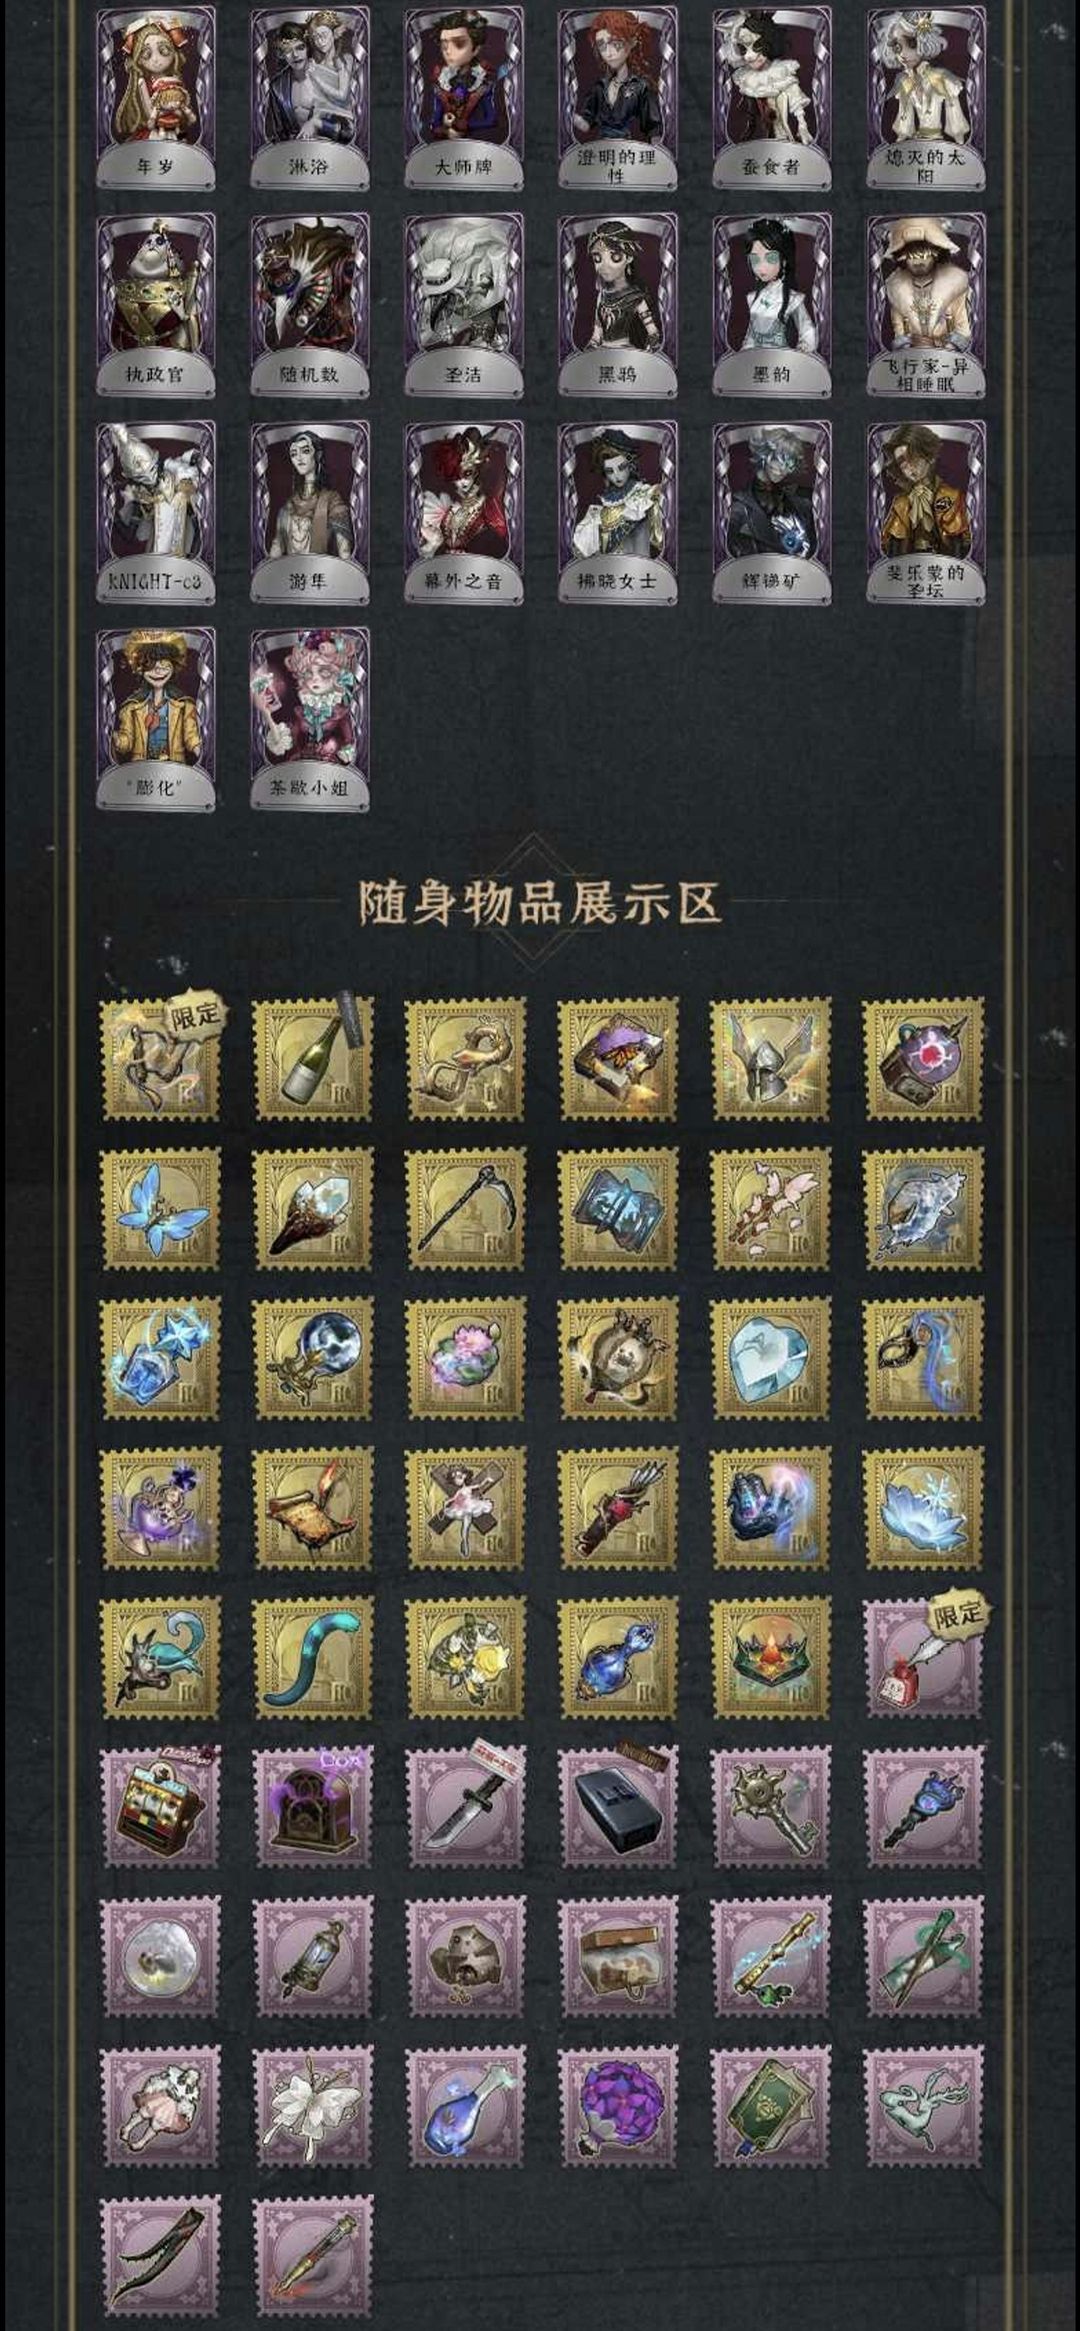The height and width of the screenshot is (2331, 1080).
Task: Open the 大师牌 costume card
Action: coord(463,97)
